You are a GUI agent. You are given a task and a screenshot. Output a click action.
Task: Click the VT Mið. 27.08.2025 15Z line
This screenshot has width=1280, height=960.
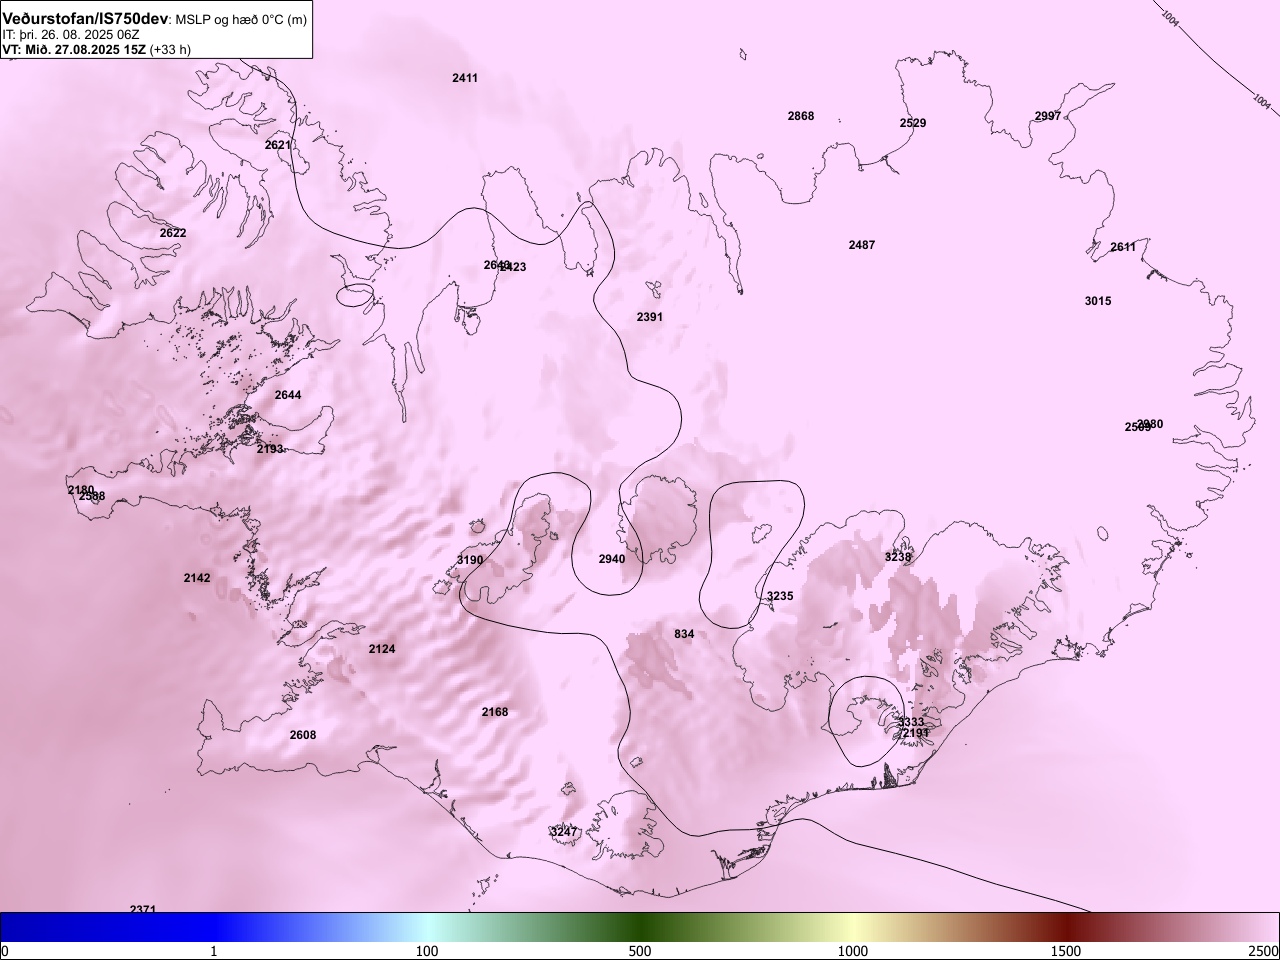pyautogui.click(x=96, y=49)
